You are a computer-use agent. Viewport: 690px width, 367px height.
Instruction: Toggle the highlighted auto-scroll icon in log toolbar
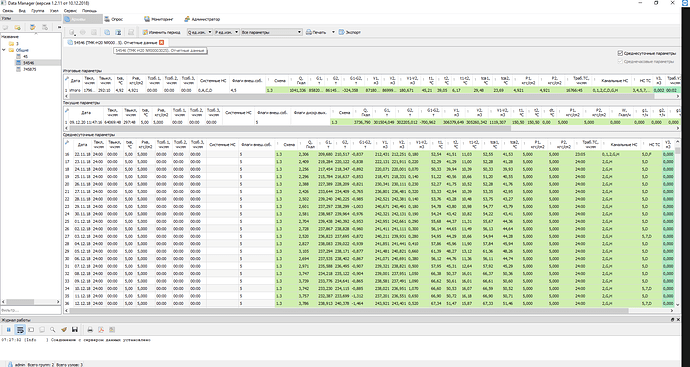(x=20, y=330)
